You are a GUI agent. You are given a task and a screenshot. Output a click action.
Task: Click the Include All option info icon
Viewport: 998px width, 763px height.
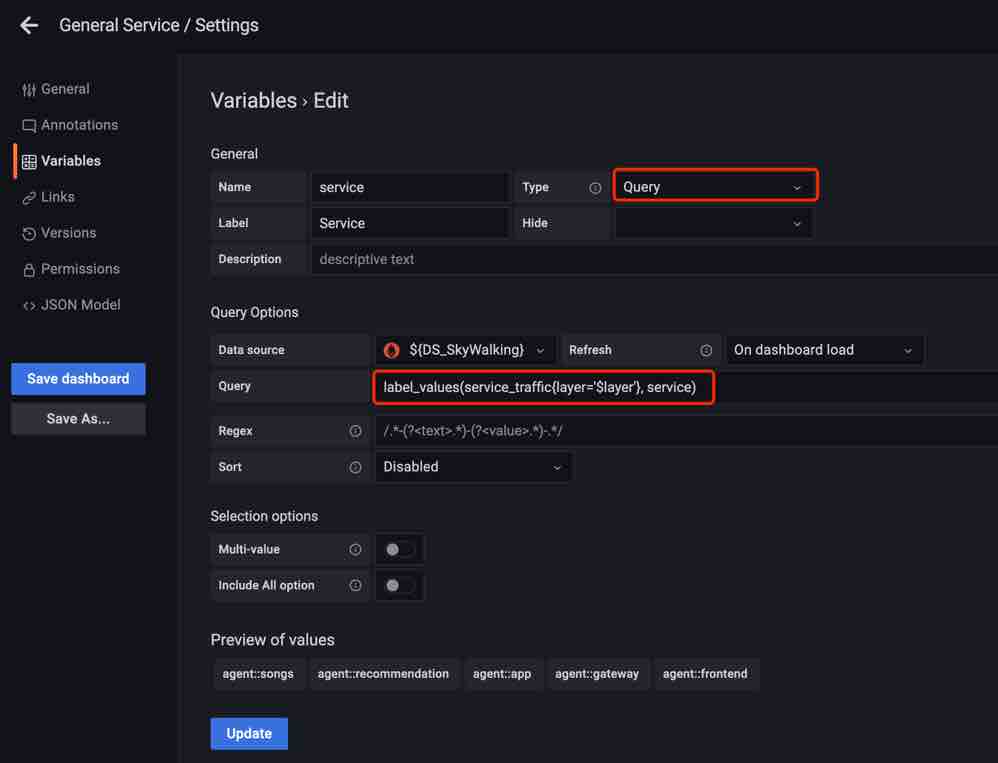(355, 586)
